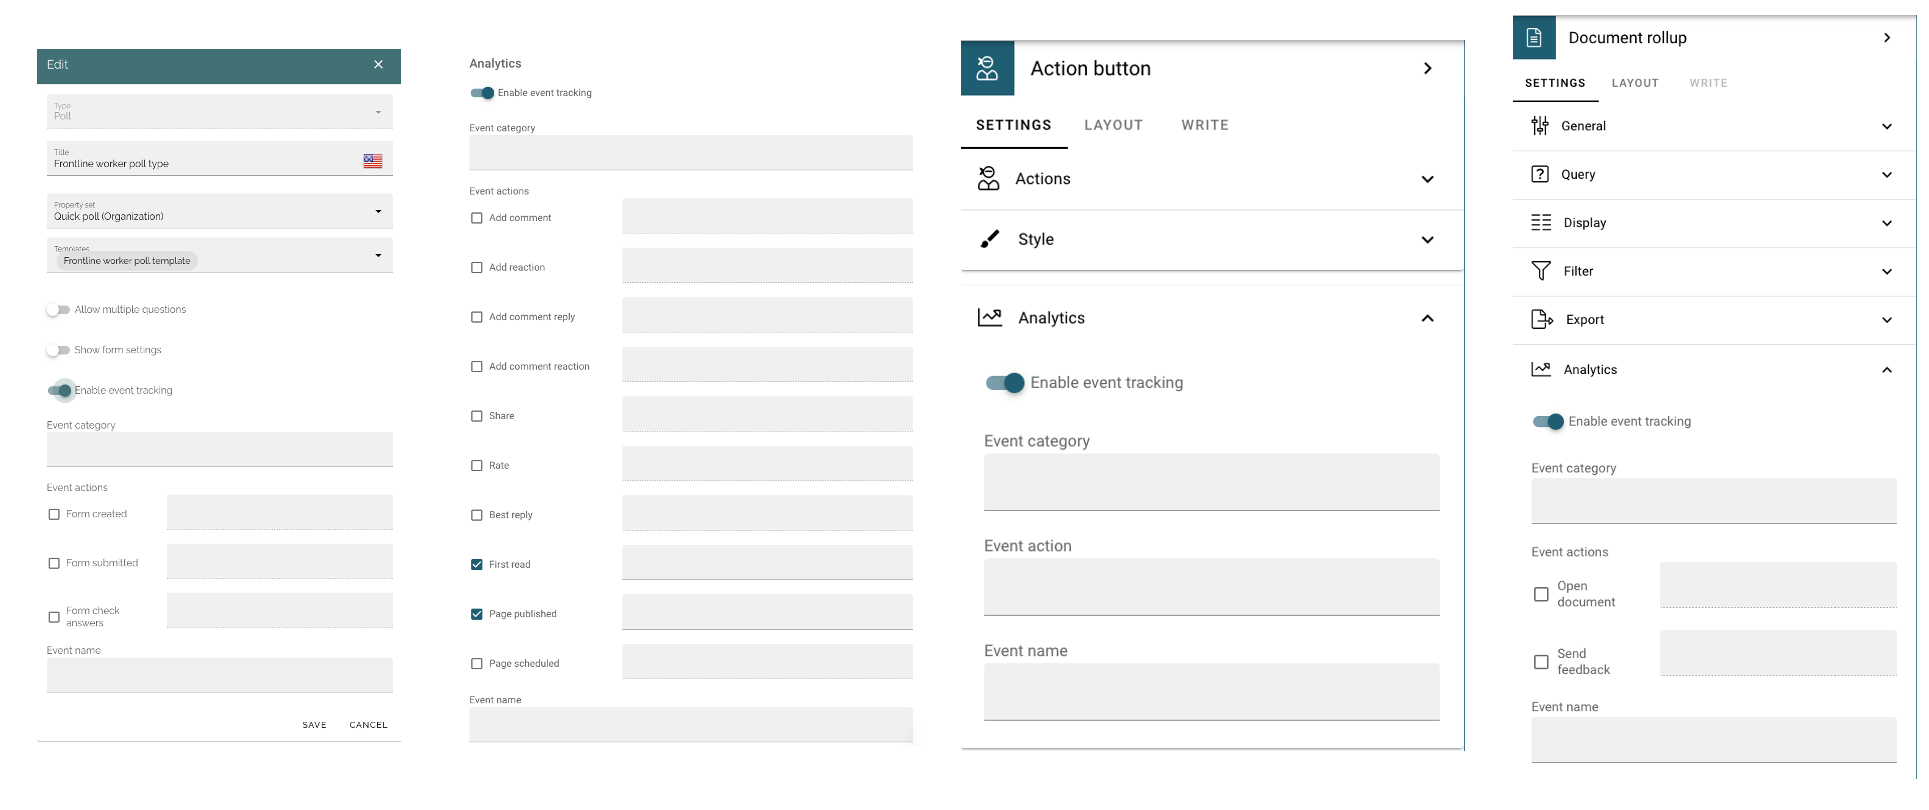Switch to WRITE tab in Action button panel
1929x810 pixels.
point(1205,125)
